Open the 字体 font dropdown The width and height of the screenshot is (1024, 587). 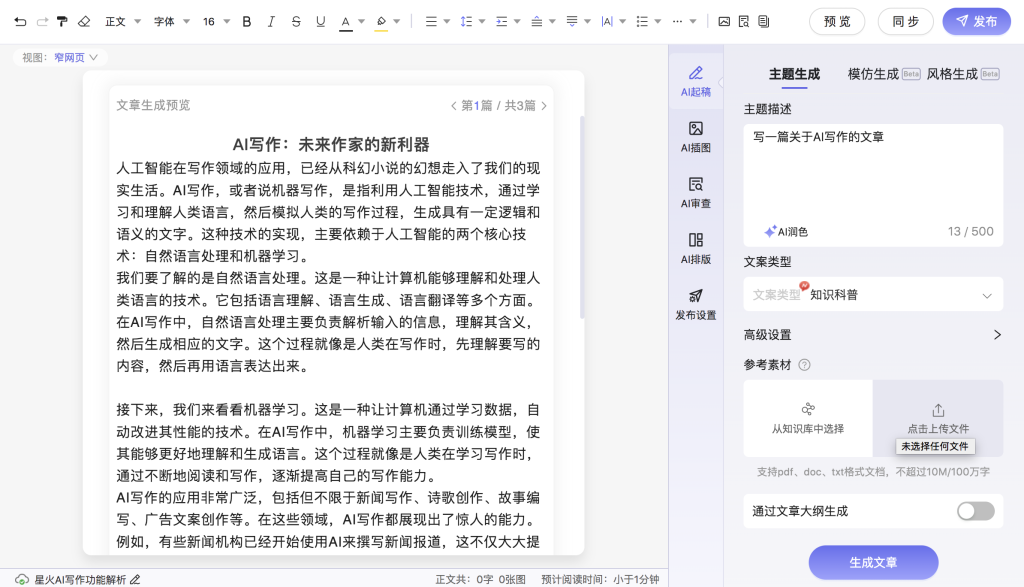click(x=172, y=22)
